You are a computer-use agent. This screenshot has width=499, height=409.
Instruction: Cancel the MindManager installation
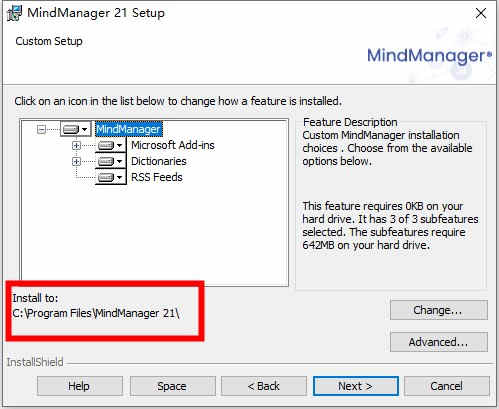pyautogui.click(x=447, y=386)
